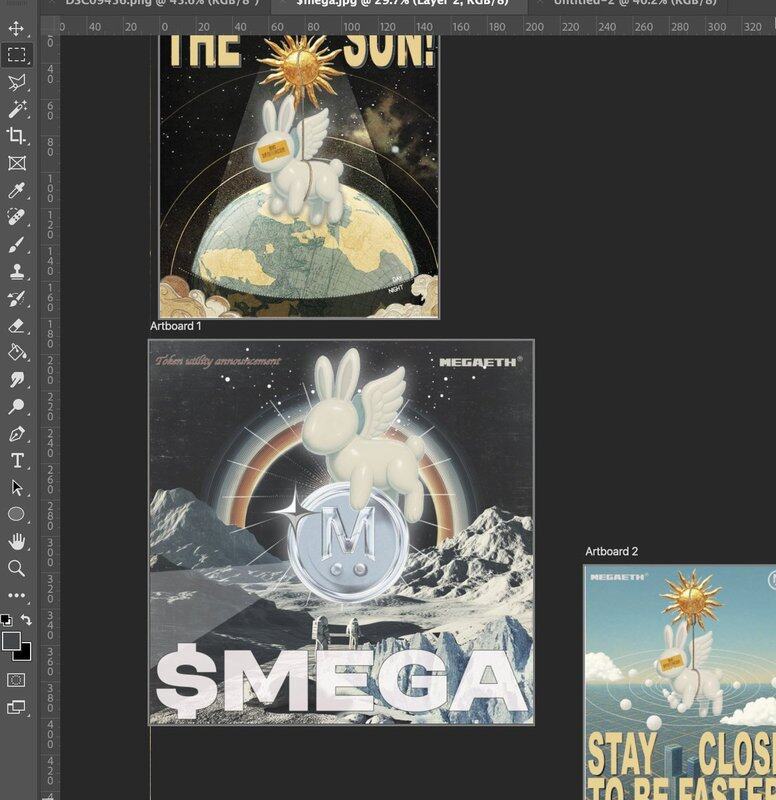Select the Move tool
The width and height of the screenshot is (776, 800).
tap(16, 28)
